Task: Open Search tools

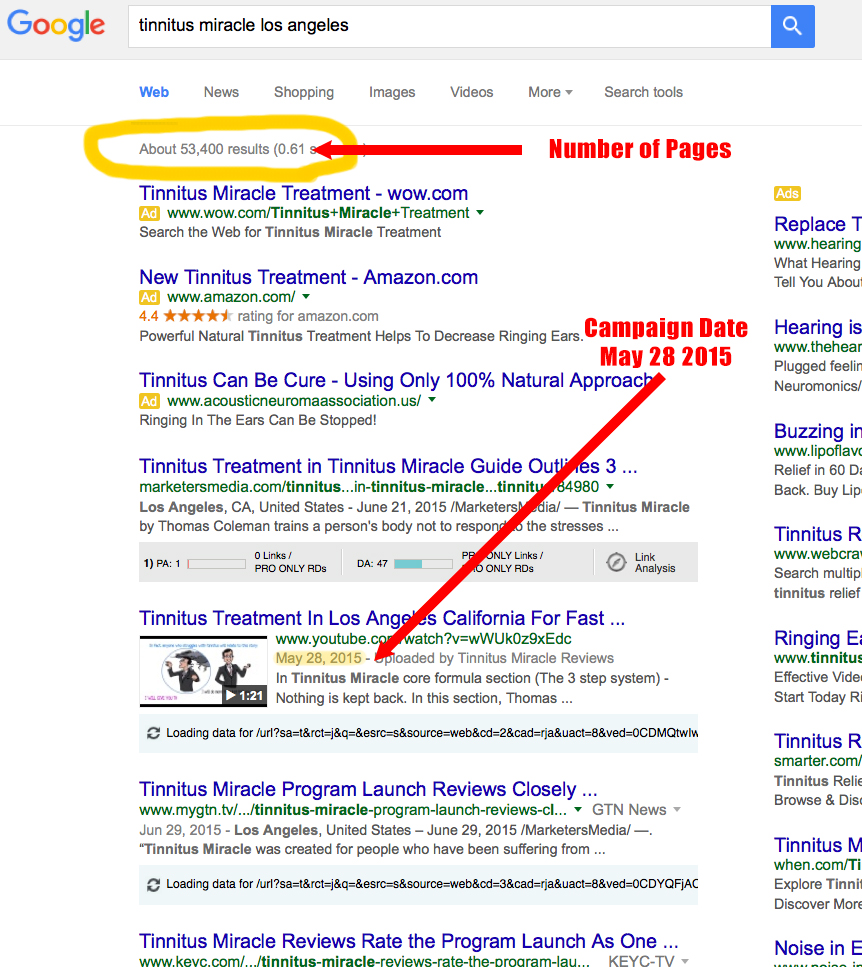Action: point(644,93)
